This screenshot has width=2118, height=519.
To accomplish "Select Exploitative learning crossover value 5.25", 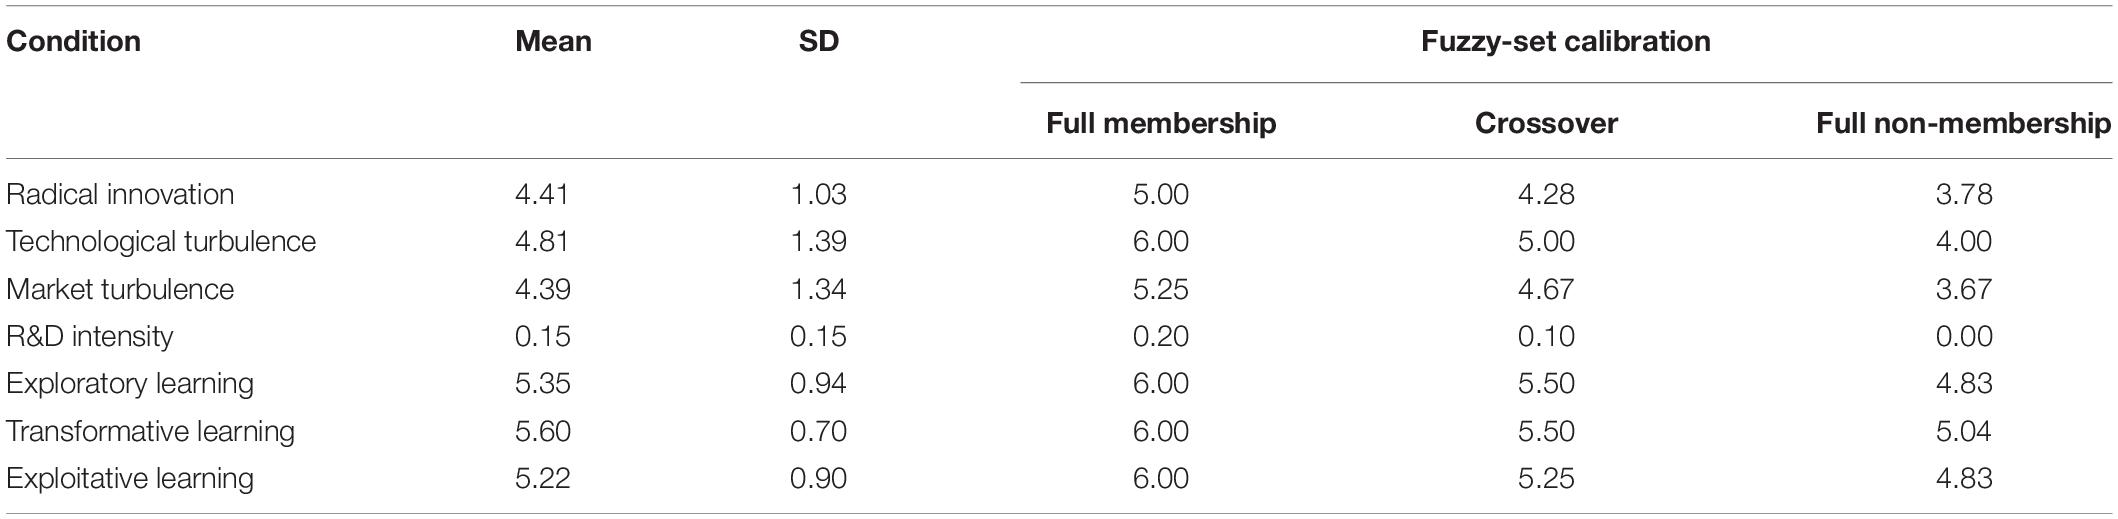I will click(1546, 478).
